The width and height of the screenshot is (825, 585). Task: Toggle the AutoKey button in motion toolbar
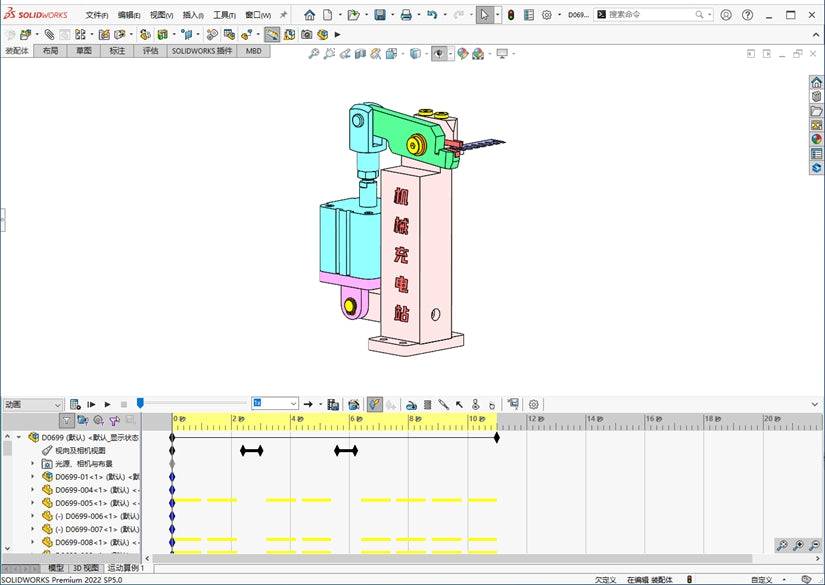[x=375, y=405]
